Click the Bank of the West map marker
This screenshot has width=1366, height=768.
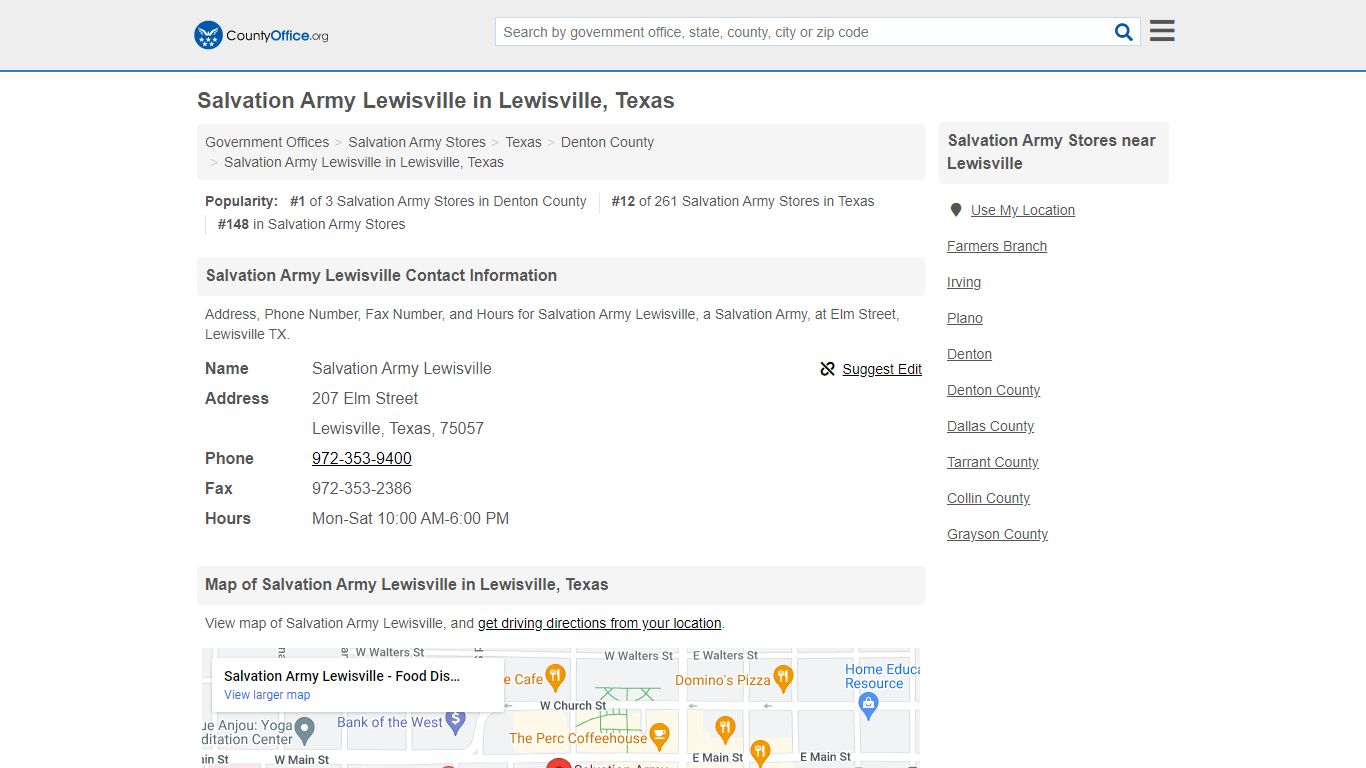[456, 720]
